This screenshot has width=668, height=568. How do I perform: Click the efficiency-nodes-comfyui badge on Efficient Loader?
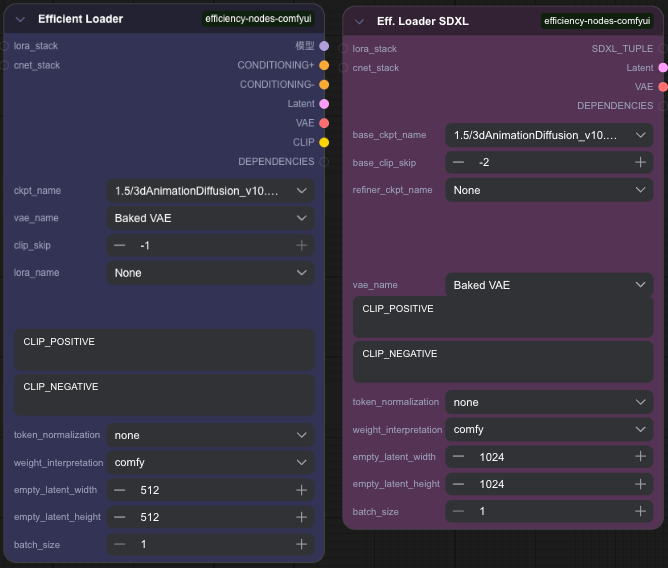[x=259, y=19]
